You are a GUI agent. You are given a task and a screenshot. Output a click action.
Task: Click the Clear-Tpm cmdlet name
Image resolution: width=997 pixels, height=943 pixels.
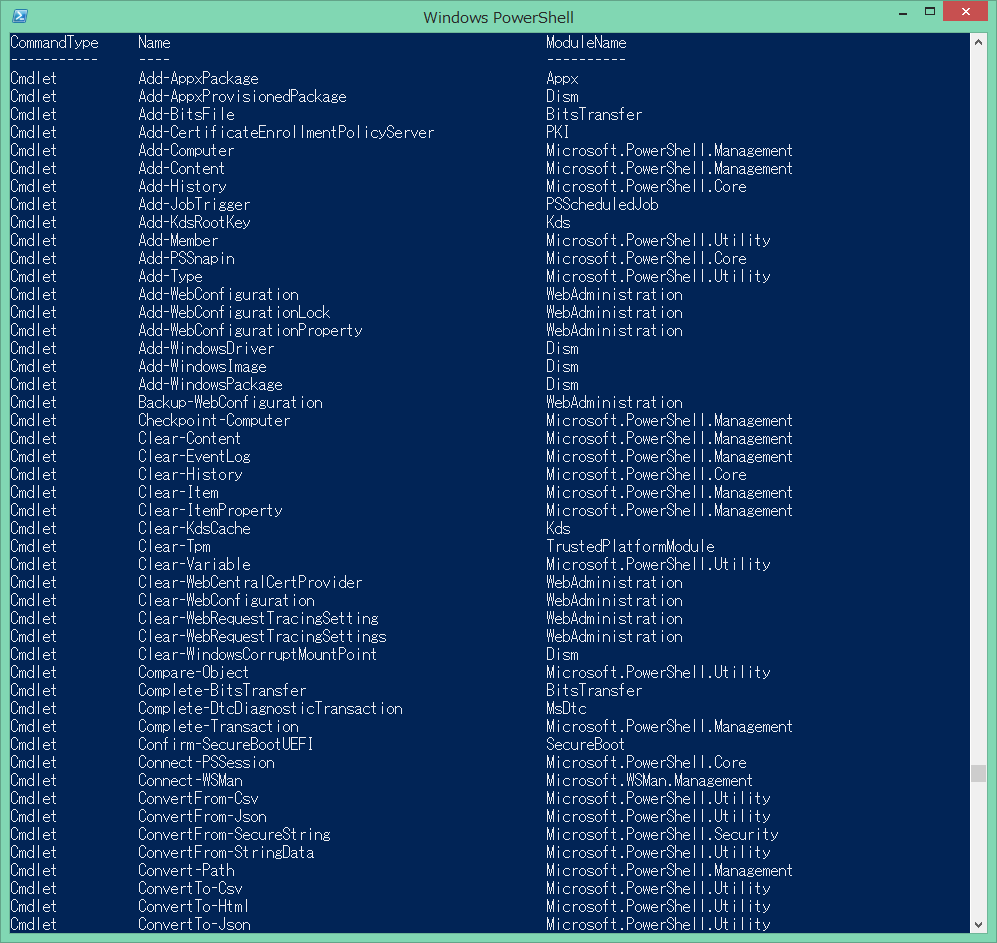pyautogui.click(x=174, y=547)
